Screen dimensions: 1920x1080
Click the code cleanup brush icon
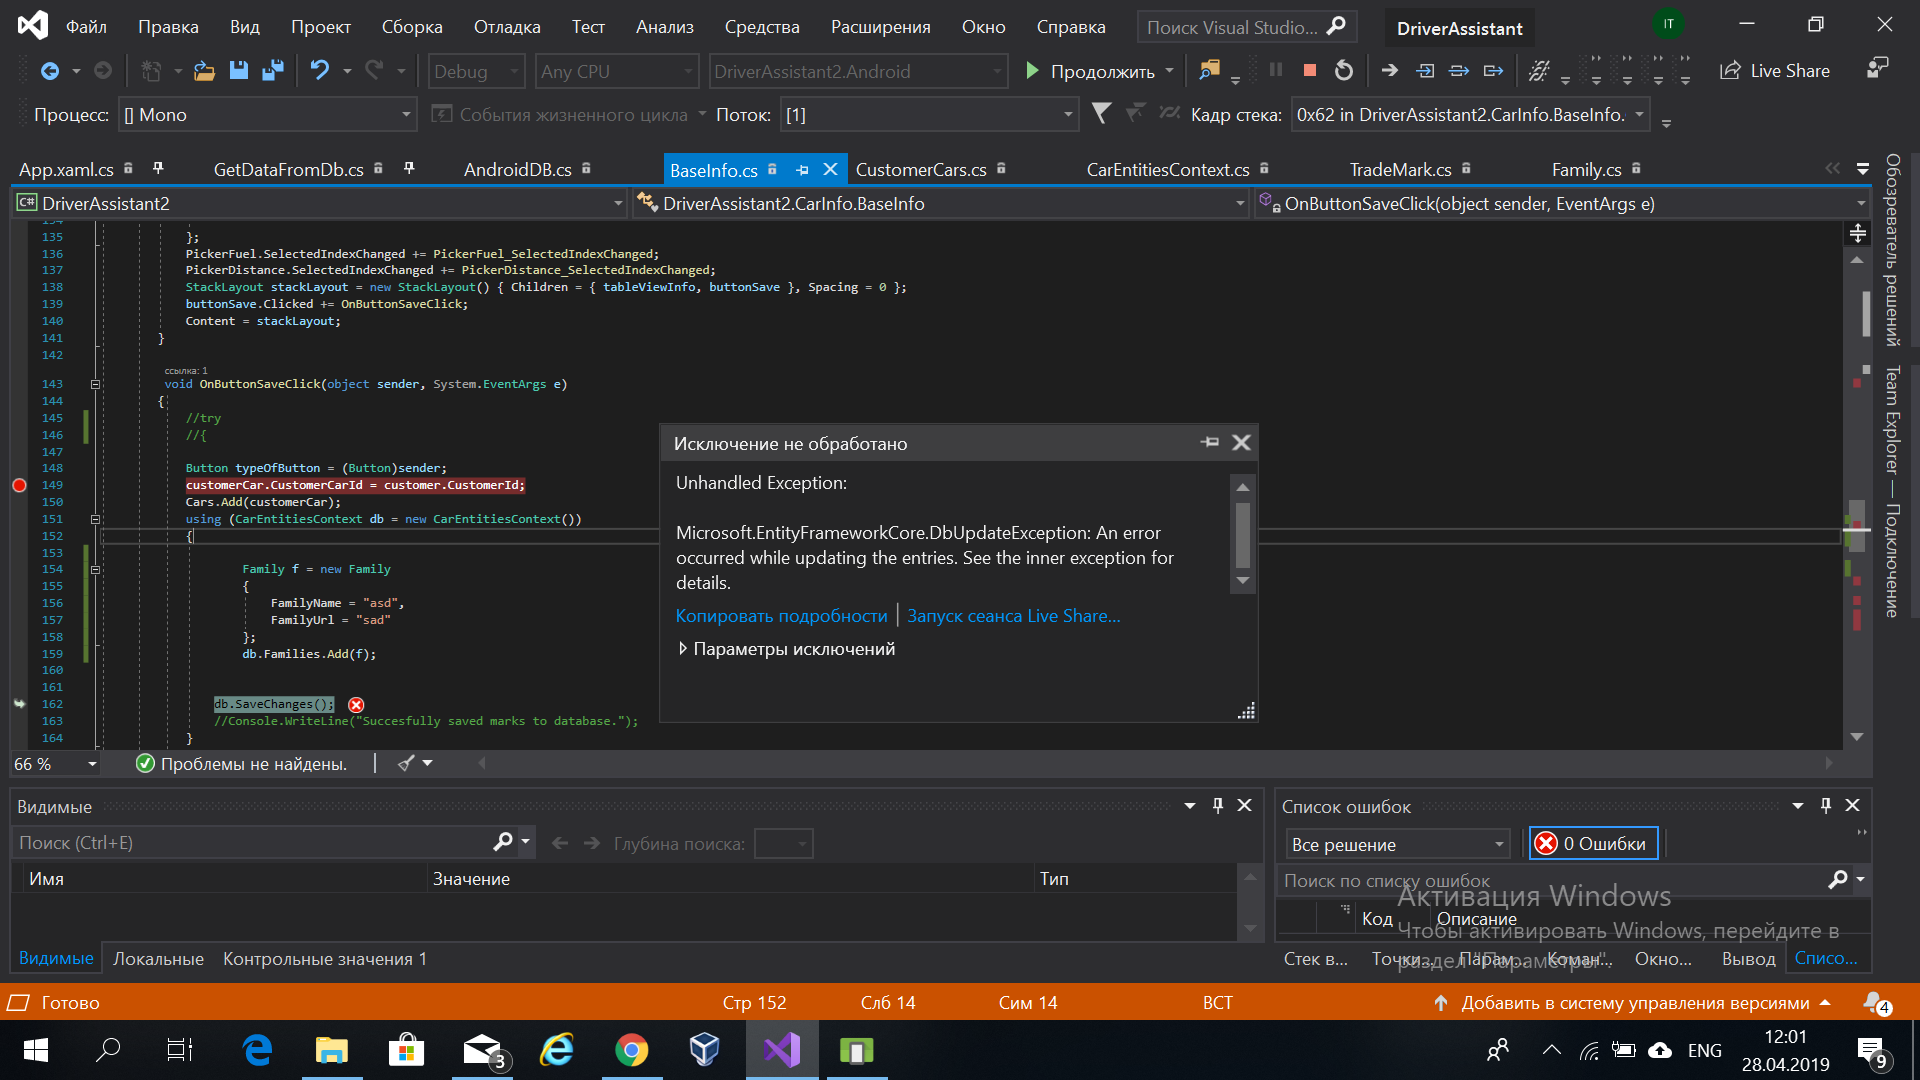coord(405,763)
